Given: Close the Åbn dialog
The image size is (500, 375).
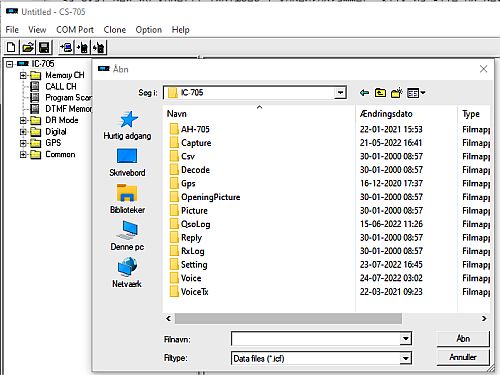Looking at the screenshot, I should click(483, 69).
